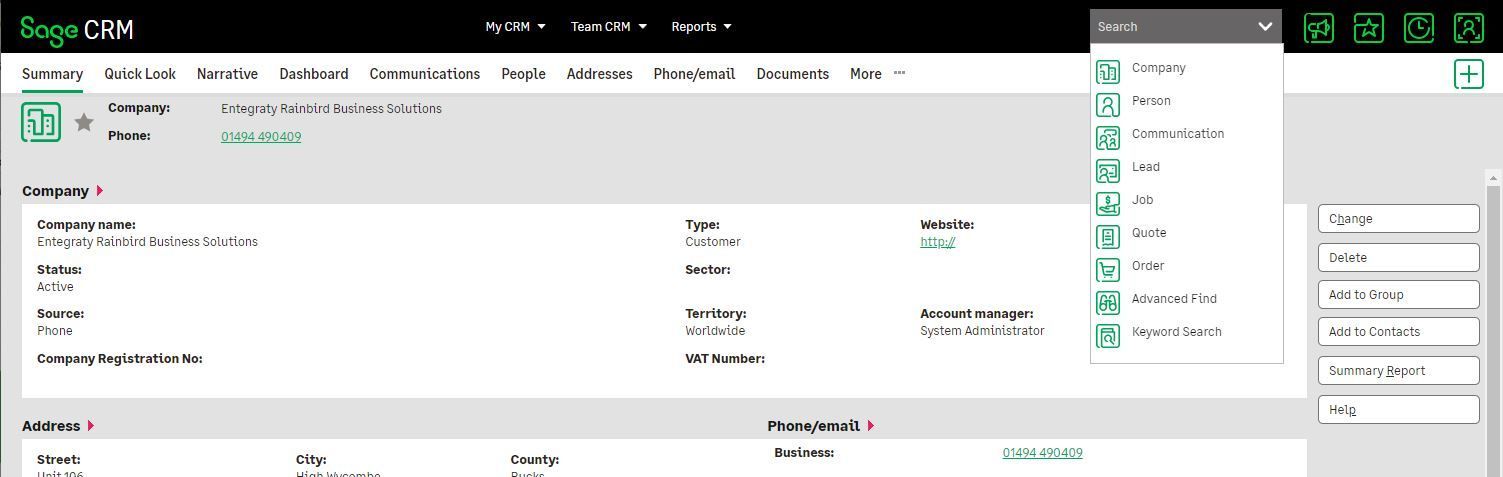Expand the More tabs menu

pos(877,74)
